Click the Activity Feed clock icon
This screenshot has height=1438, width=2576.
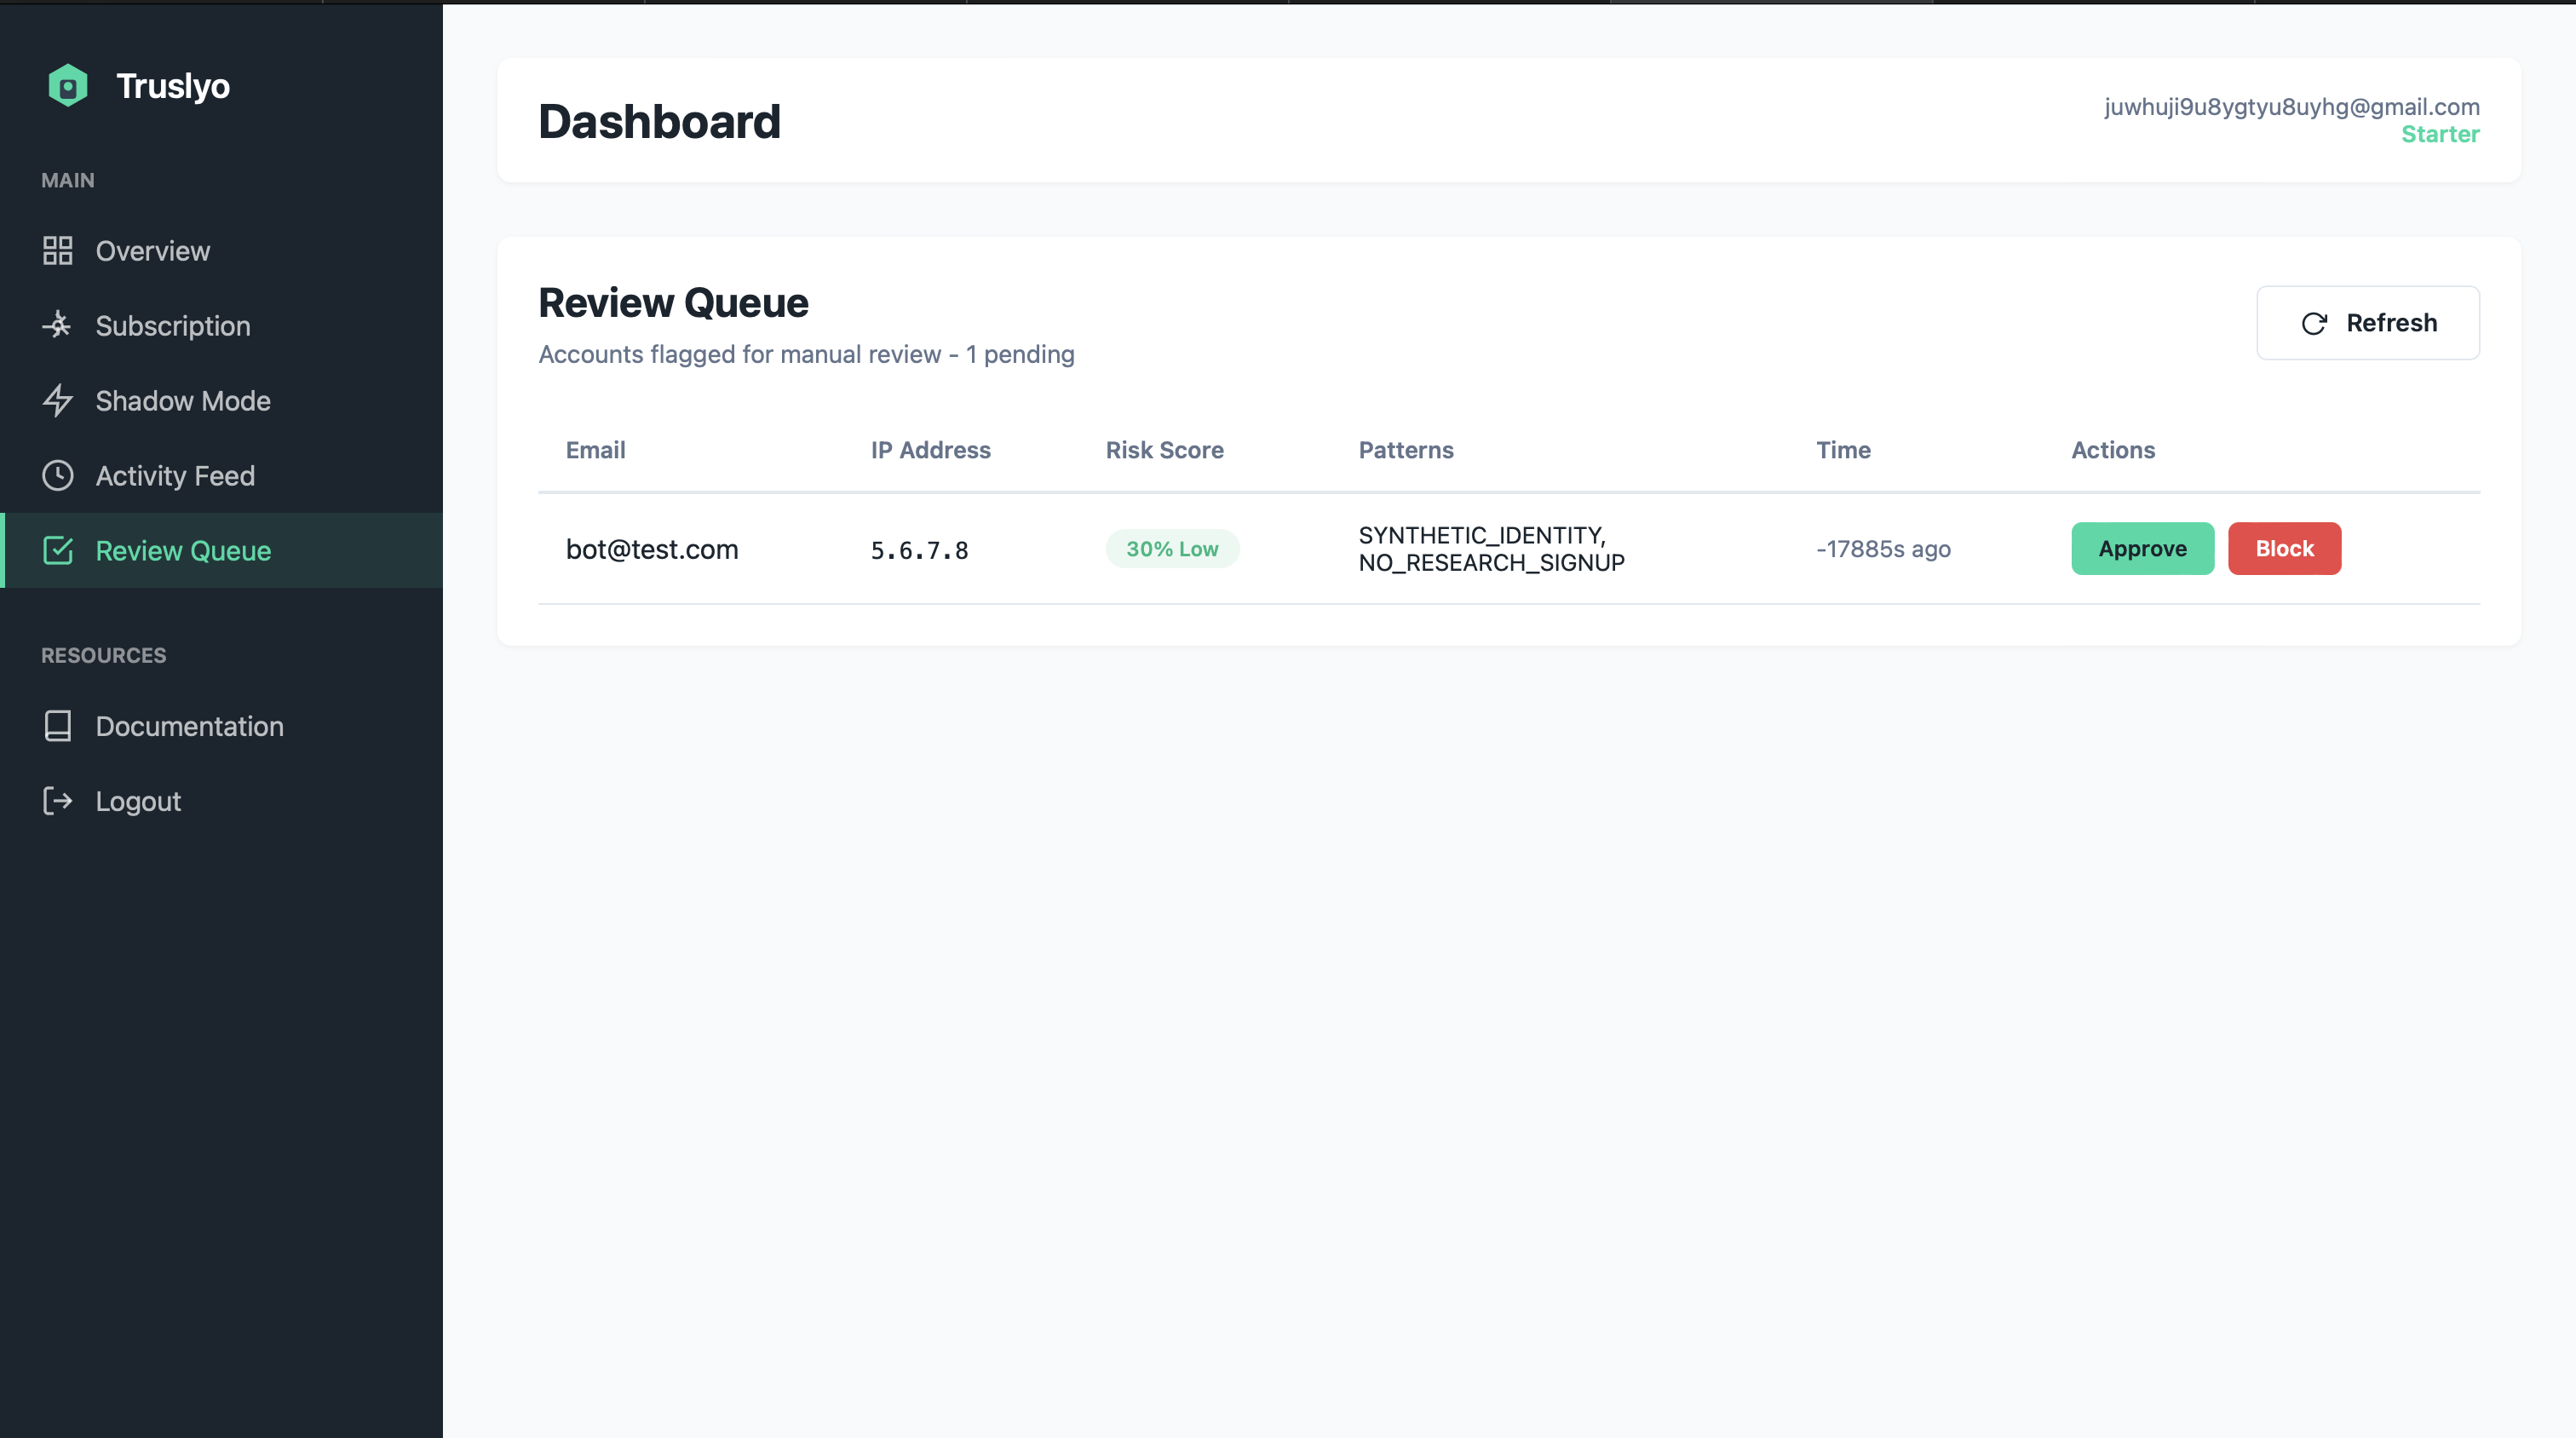[x=58, y=476]
